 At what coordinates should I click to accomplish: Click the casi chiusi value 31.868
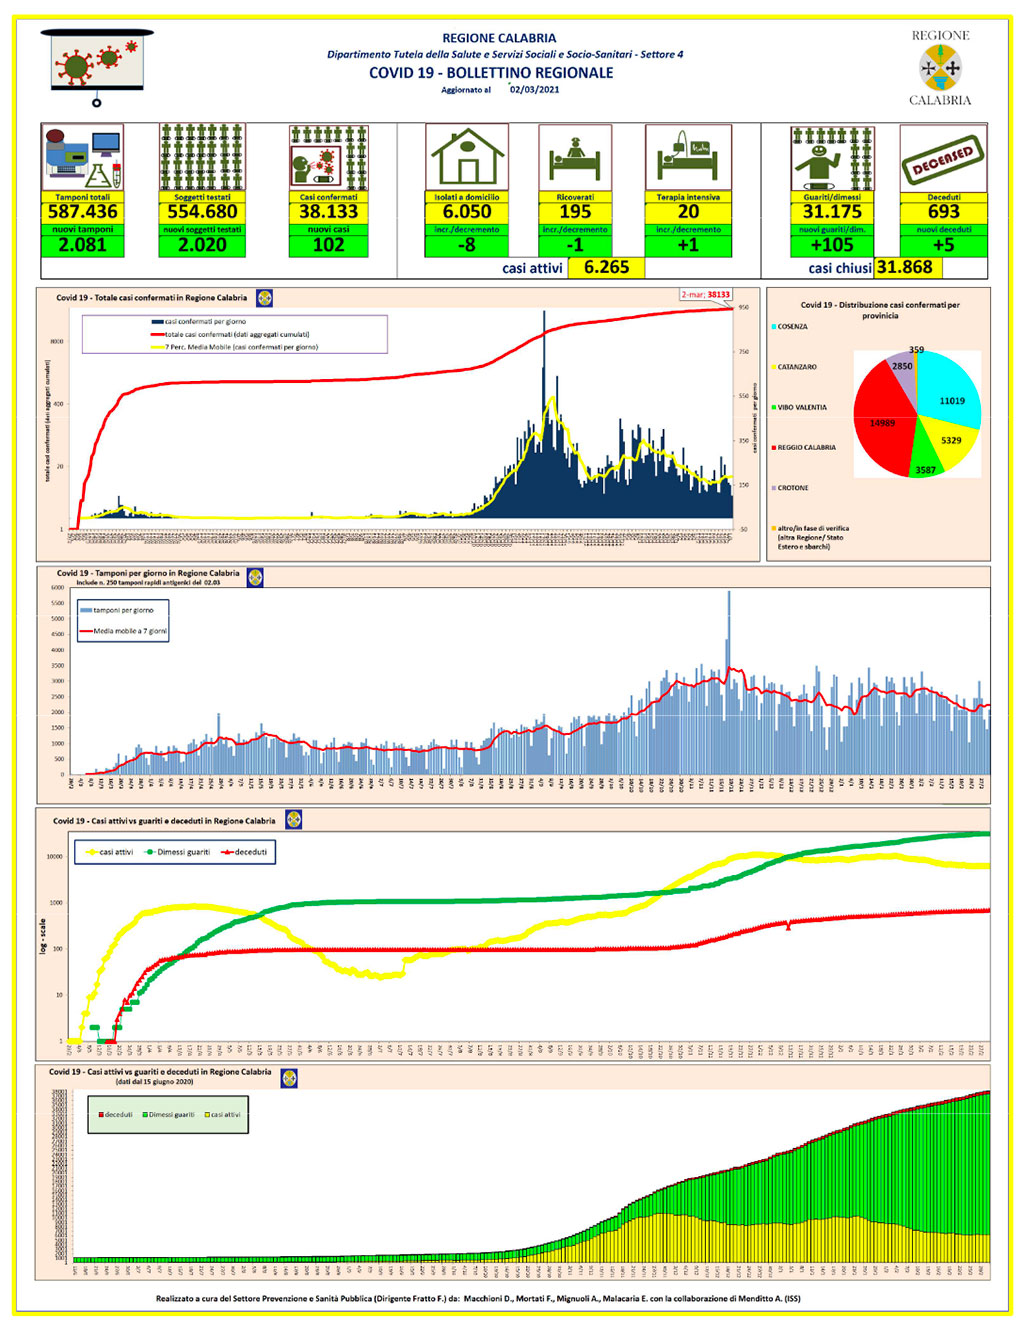904,267
